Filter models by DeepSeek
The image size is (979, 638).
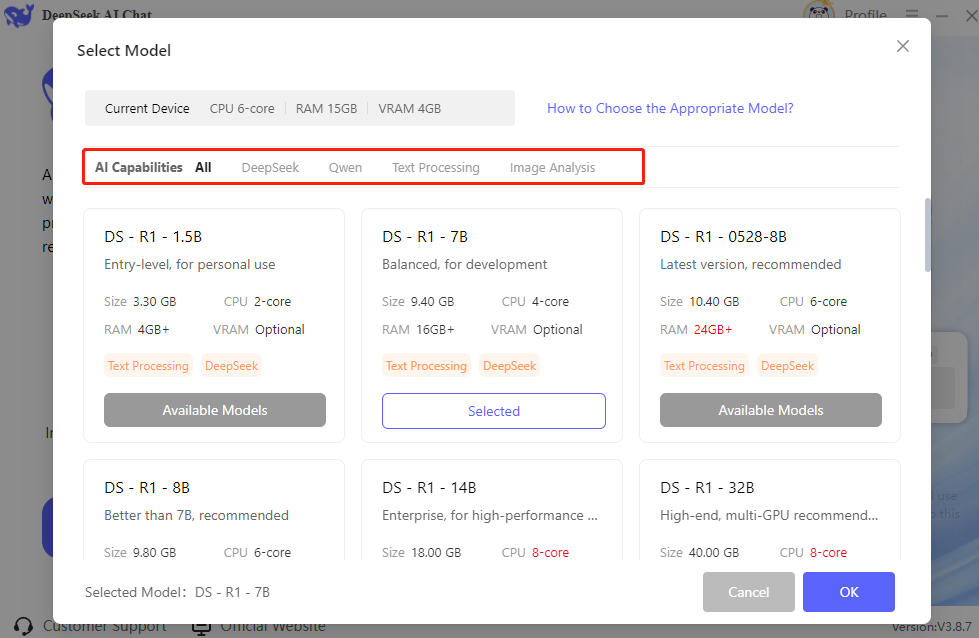(x=270, y=167)
